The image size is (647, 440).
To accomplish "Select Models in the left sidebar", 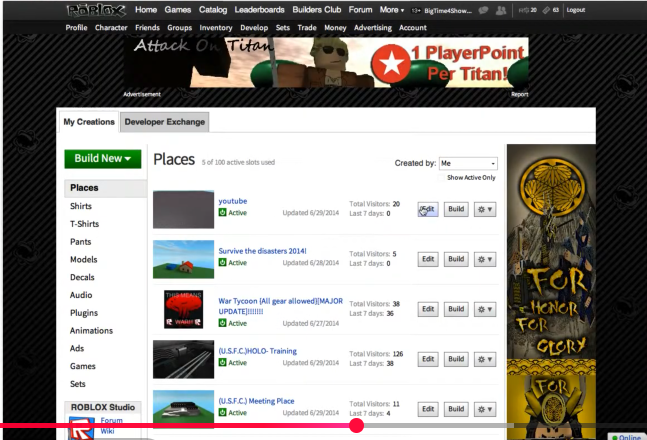I will pos(84,259).
